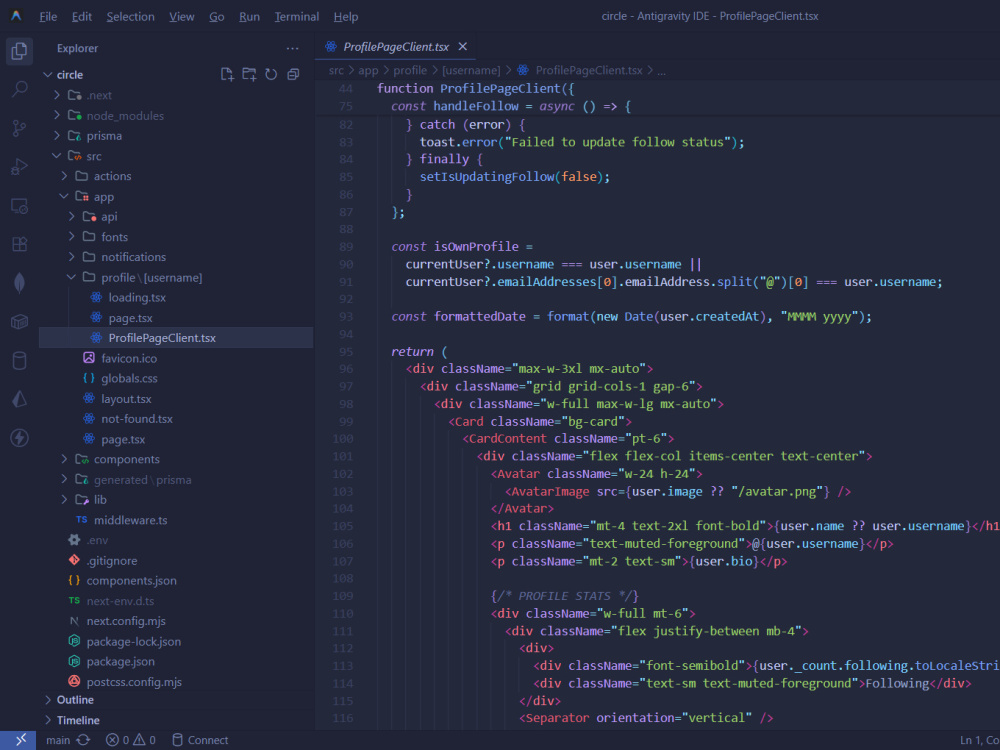Viewport: 1000px width, 750px height.
Task: Expand the Timeline section
Action: [x=176, y=720]
